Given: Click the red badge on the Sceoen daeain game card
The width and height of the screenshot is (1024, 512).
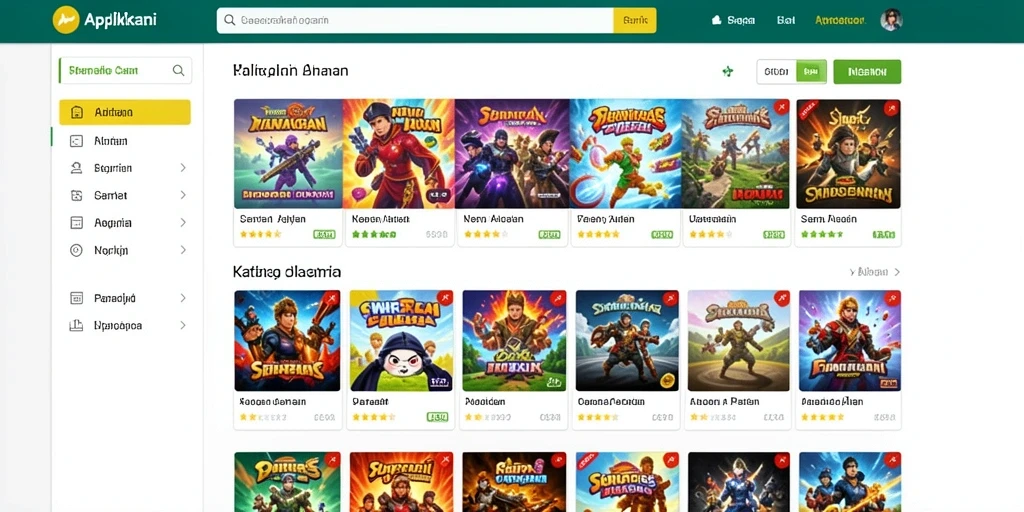Looking at the screenshot, I should (x=331, y=299).
